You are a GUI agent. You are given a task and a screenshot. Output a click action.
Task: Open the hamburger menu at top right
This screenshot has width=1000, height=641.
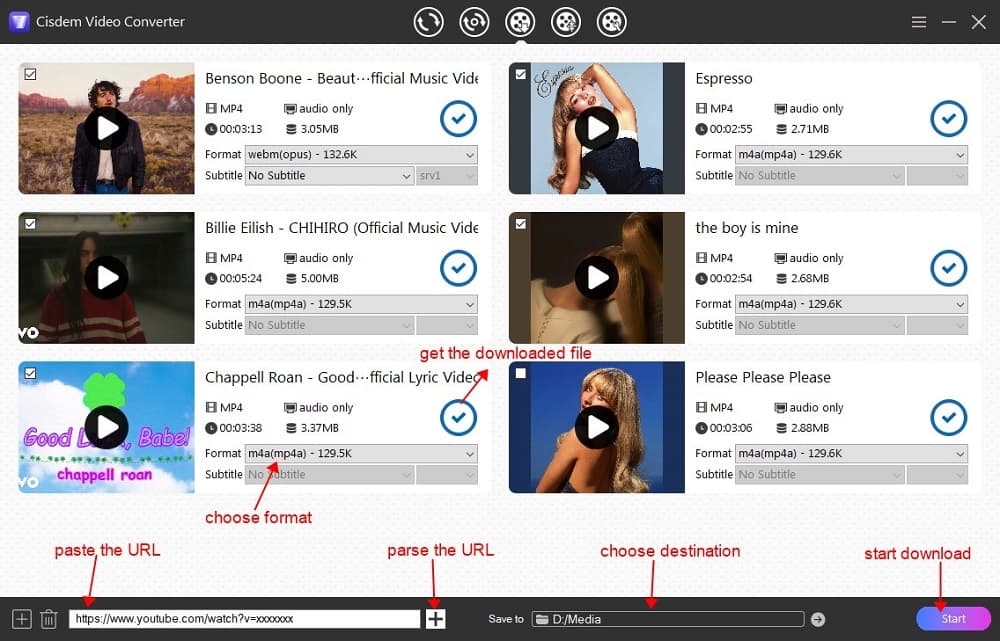click(919, 20)
